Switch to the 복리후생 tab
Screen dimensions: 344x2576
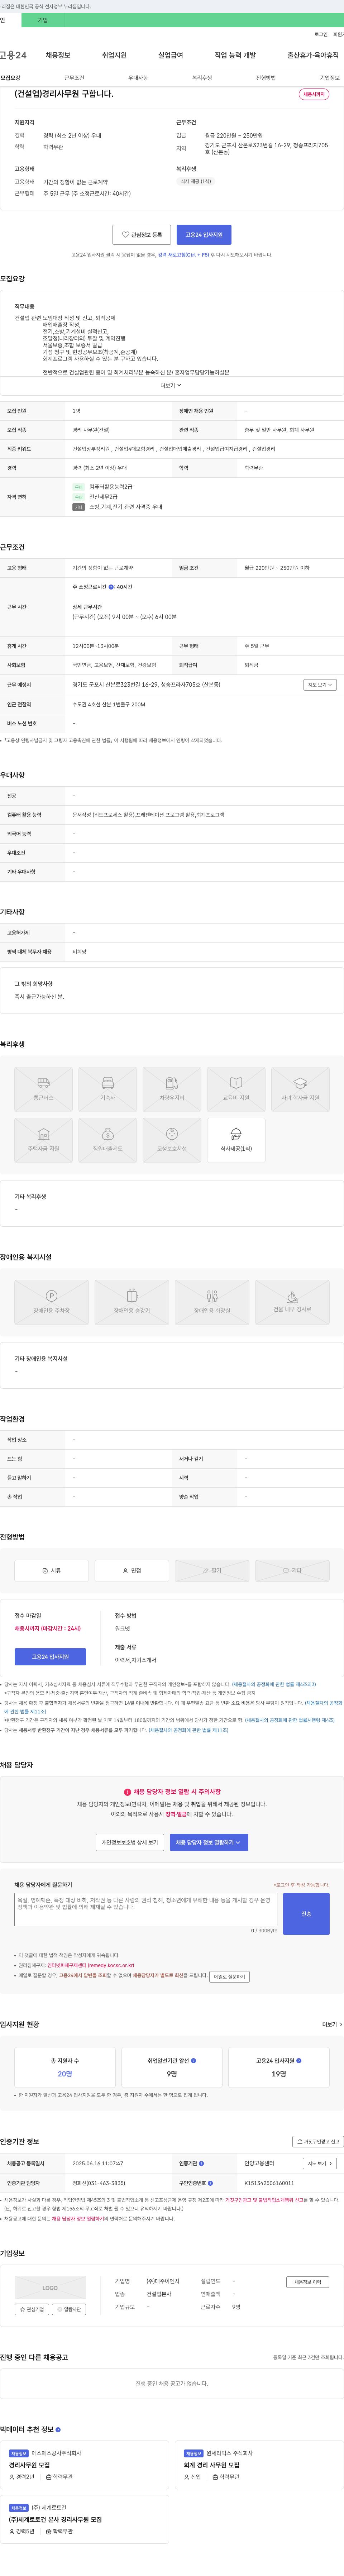(x=202, y=78)
